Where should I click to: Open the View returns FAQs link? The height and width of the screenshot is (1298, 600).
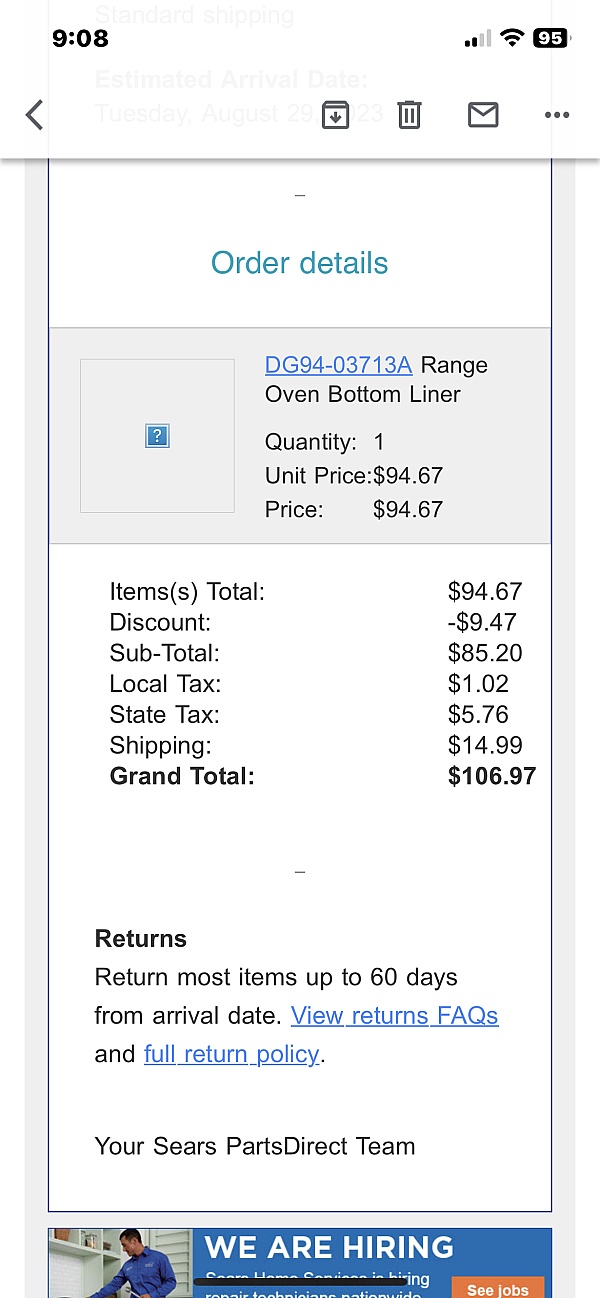click(x=394, y=1015)
